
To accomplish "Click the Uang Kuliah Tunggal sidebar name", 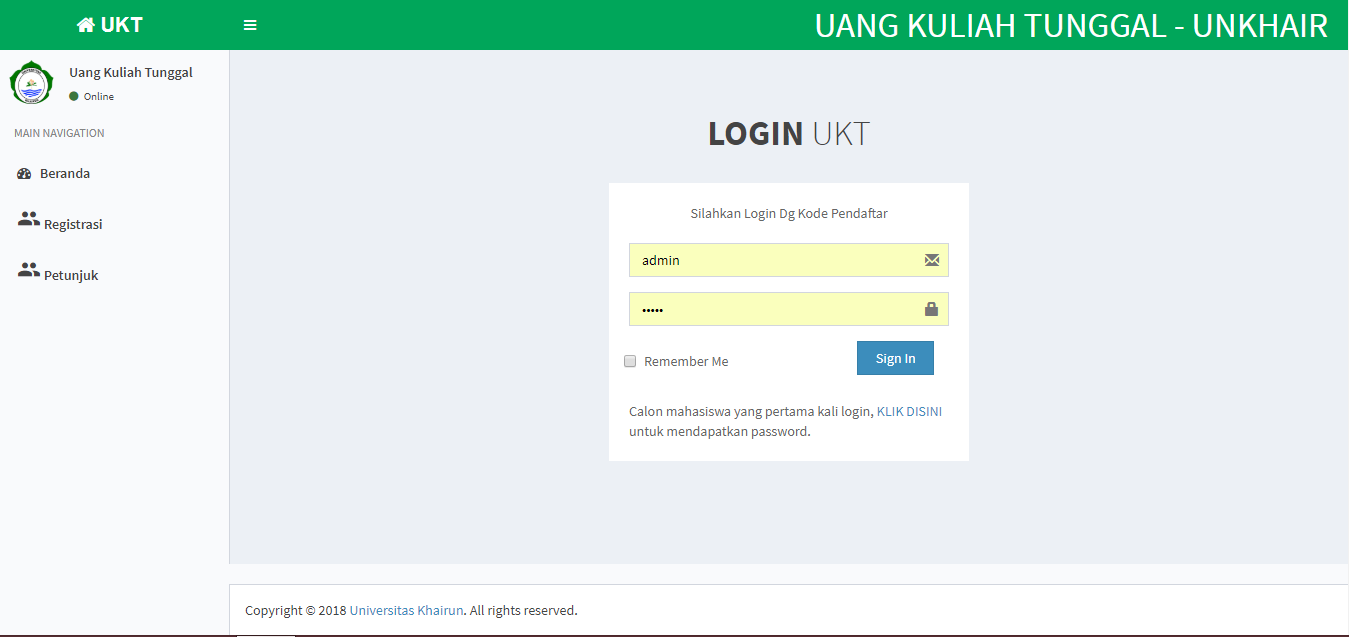I will (131, 72).
